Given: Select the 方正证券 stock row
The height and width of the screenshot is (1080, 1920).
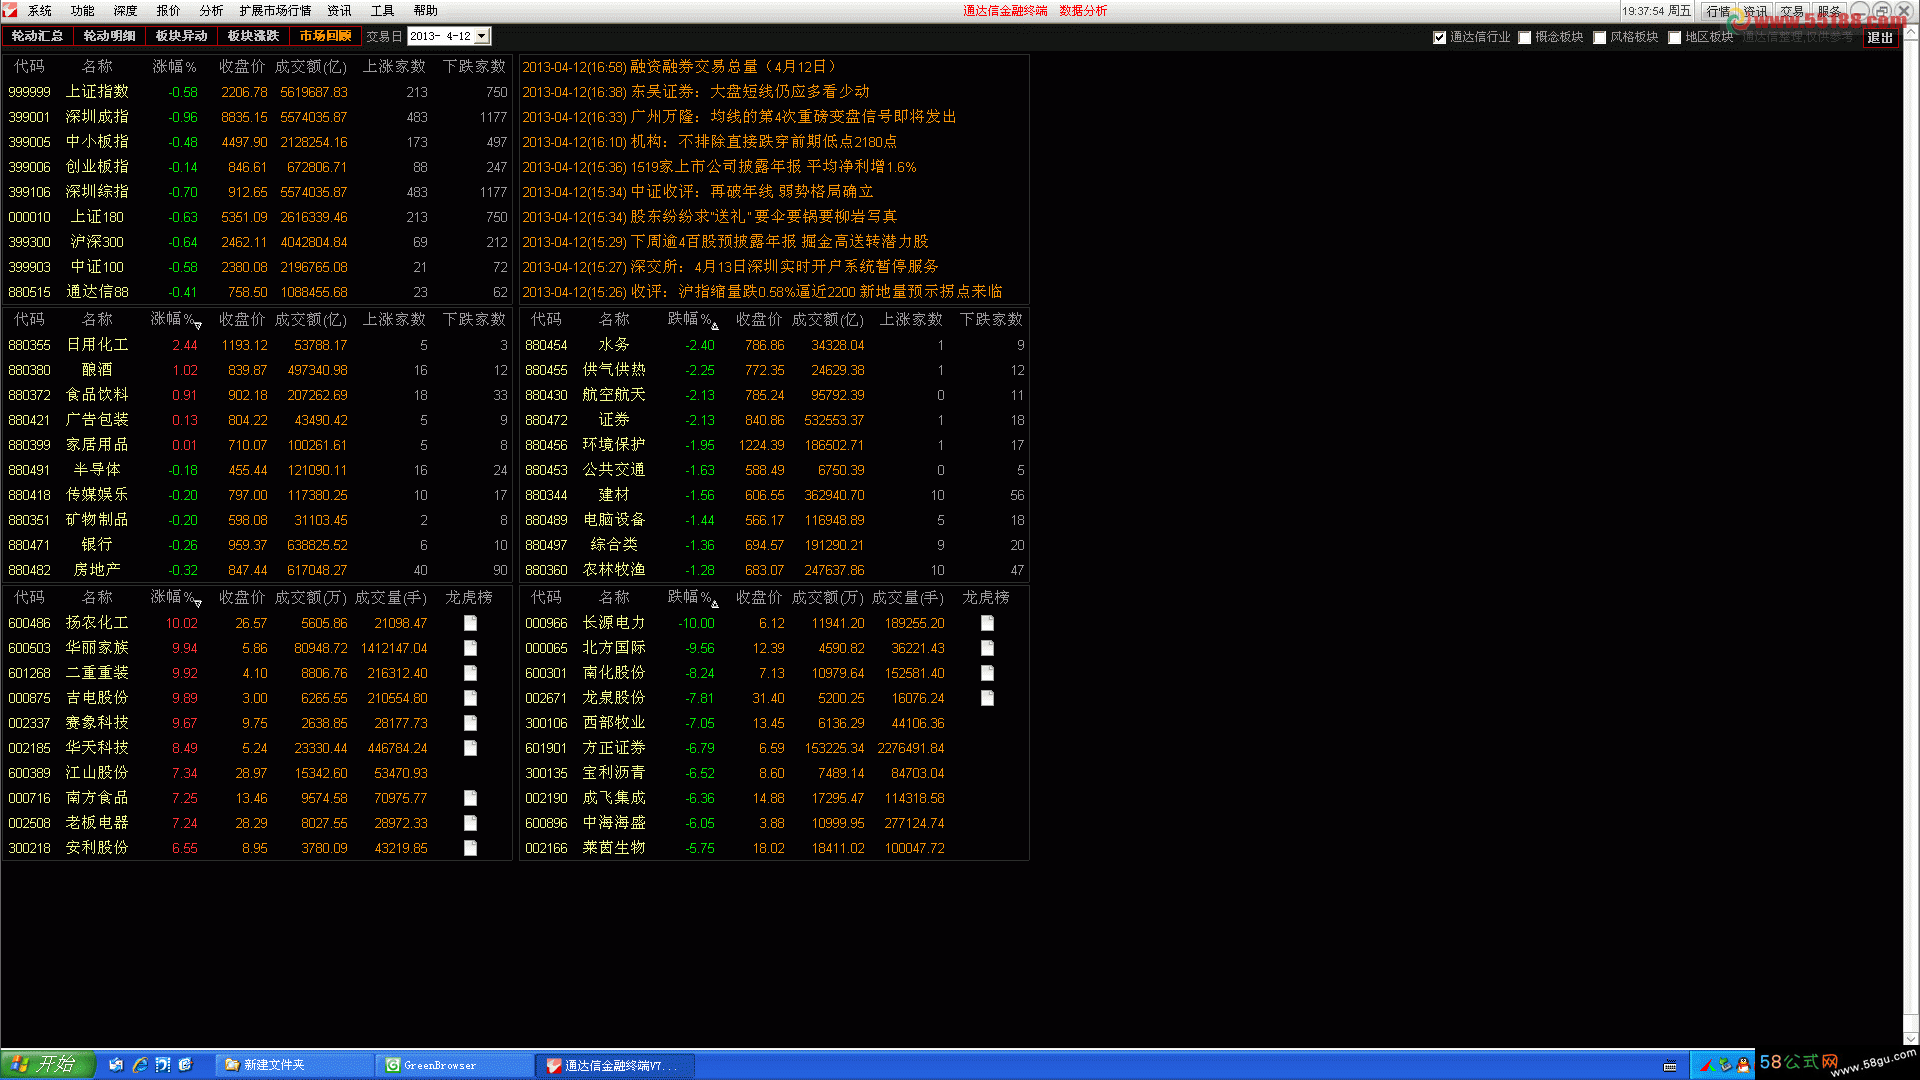Looking at the screenshot, I should coord(774,748).
